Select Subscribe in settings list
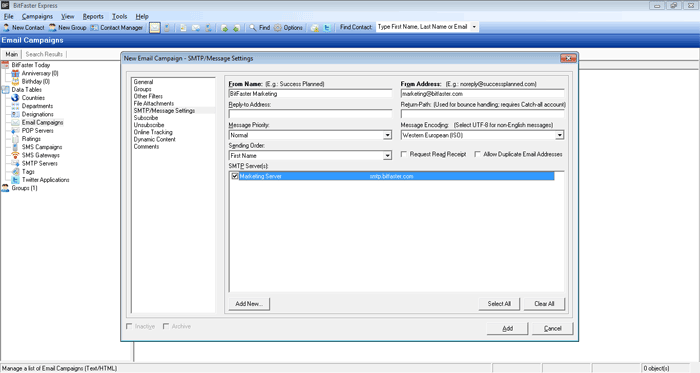 pos(146,118)
